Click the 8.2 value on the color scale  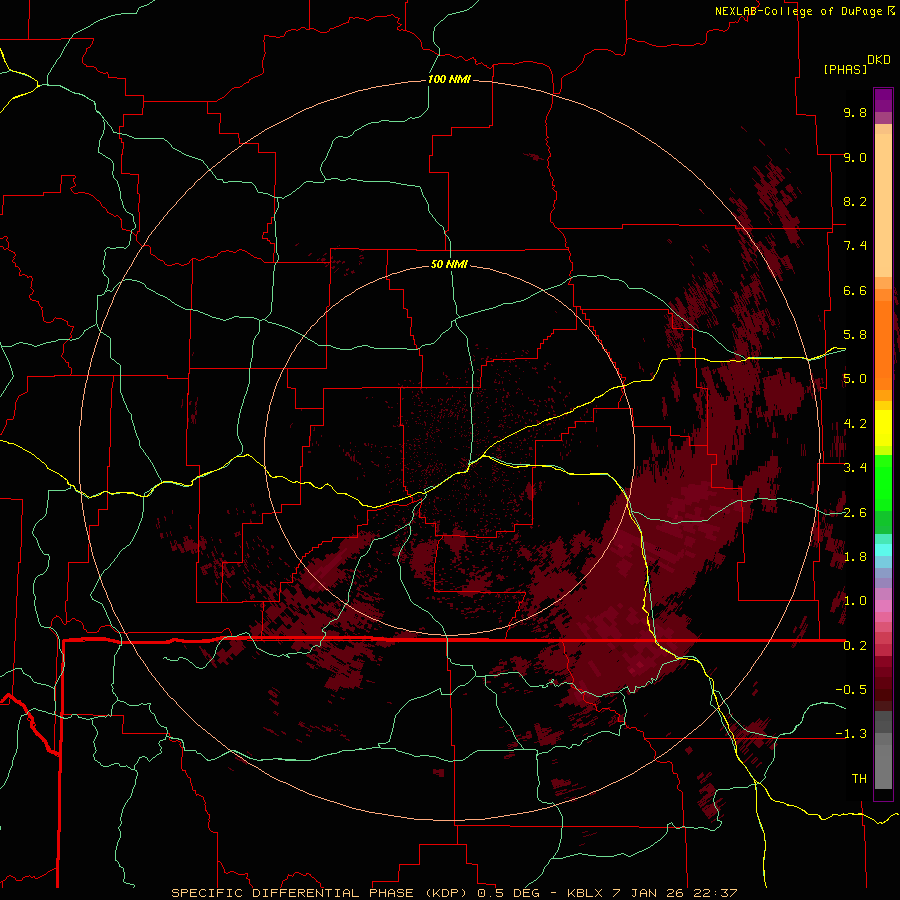pyautogui.click(x=855, y=201)
